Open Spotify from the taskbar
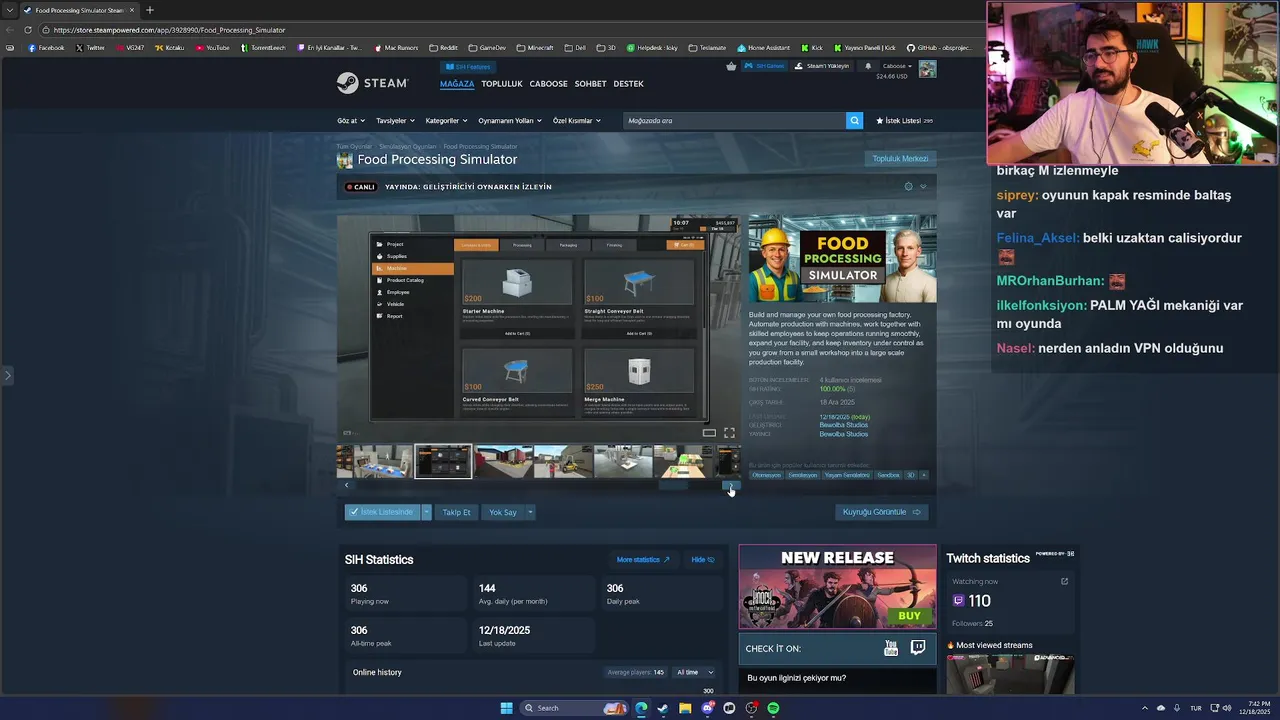This screenshot has width=1280, height=720. click(773, 708)
